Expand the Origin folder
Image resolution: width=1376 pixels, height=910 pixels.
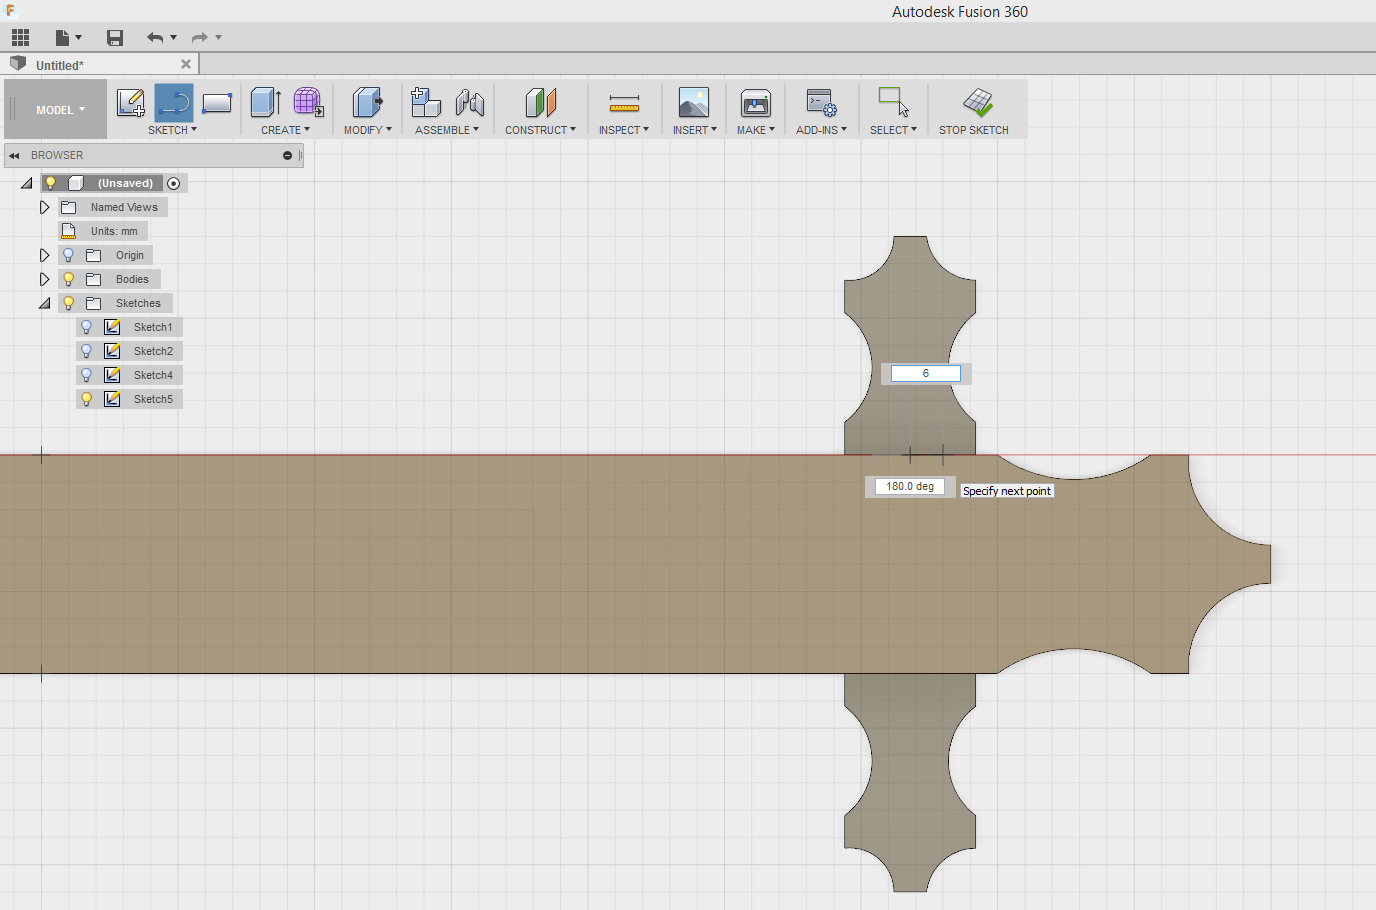(44, 255)
